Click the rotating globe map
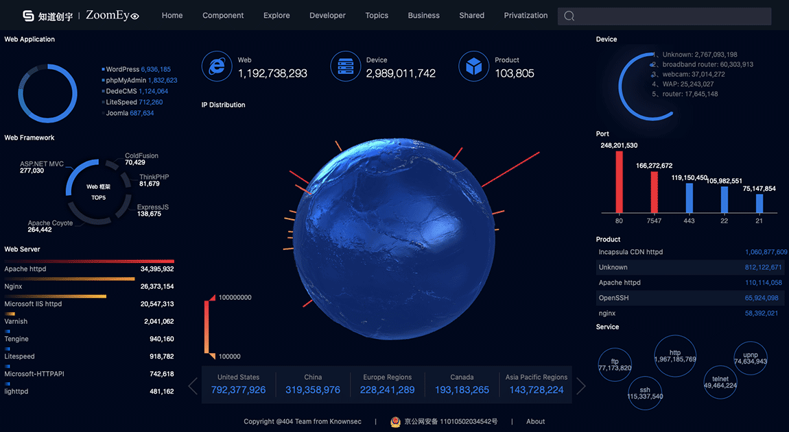Viewport: 789px width, 432px height. click(x=394, y=239)
